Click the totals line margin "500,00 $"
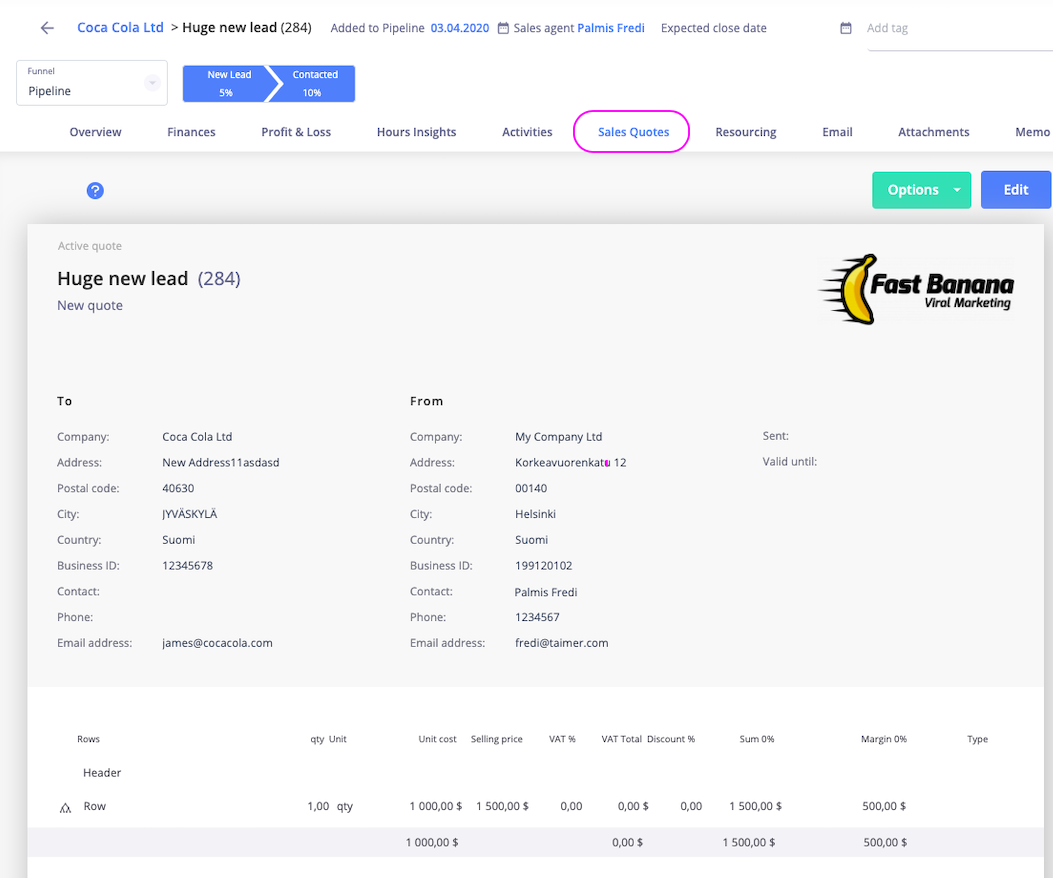 click(x=885, y=842)
